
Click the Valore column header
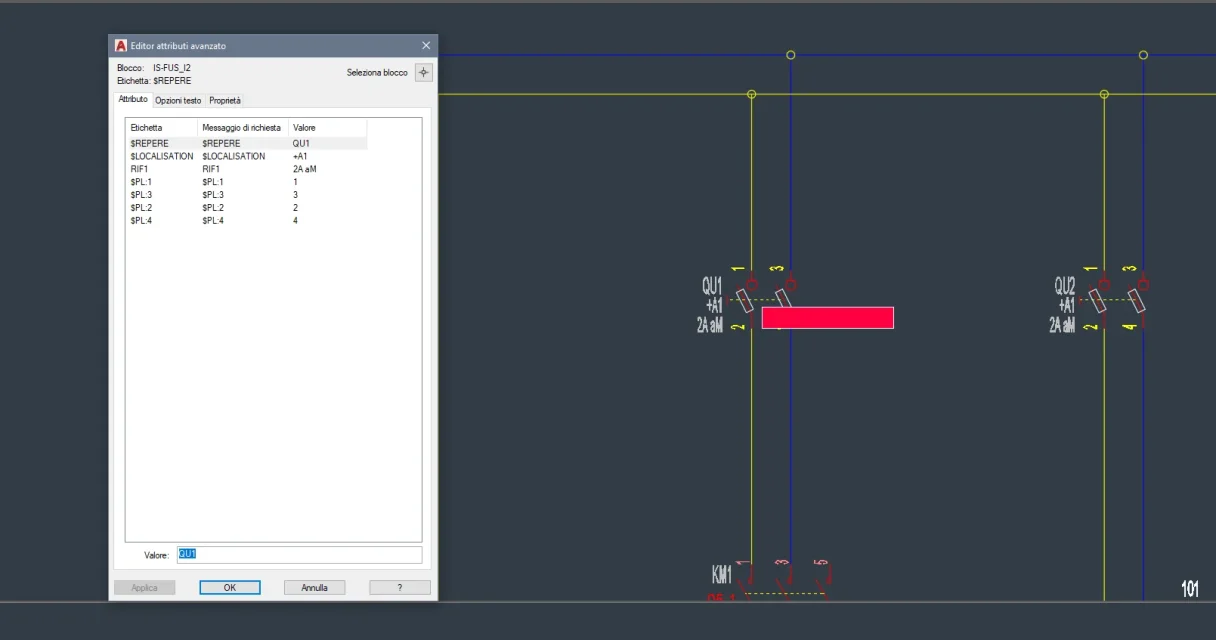328,128
